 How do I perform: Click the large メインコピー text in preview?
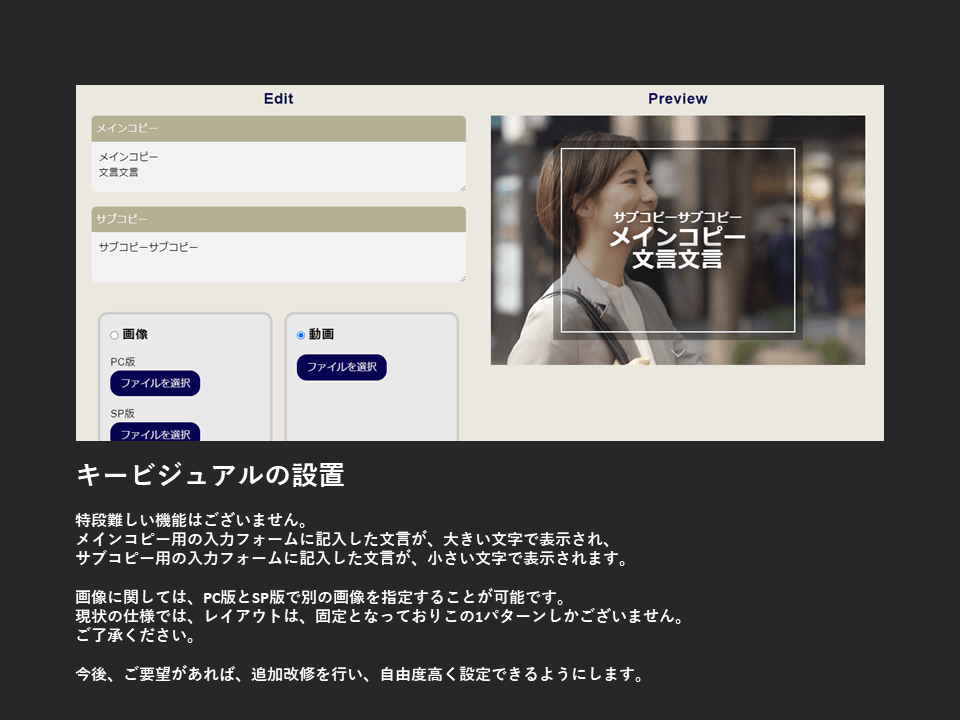coord(677,237)
